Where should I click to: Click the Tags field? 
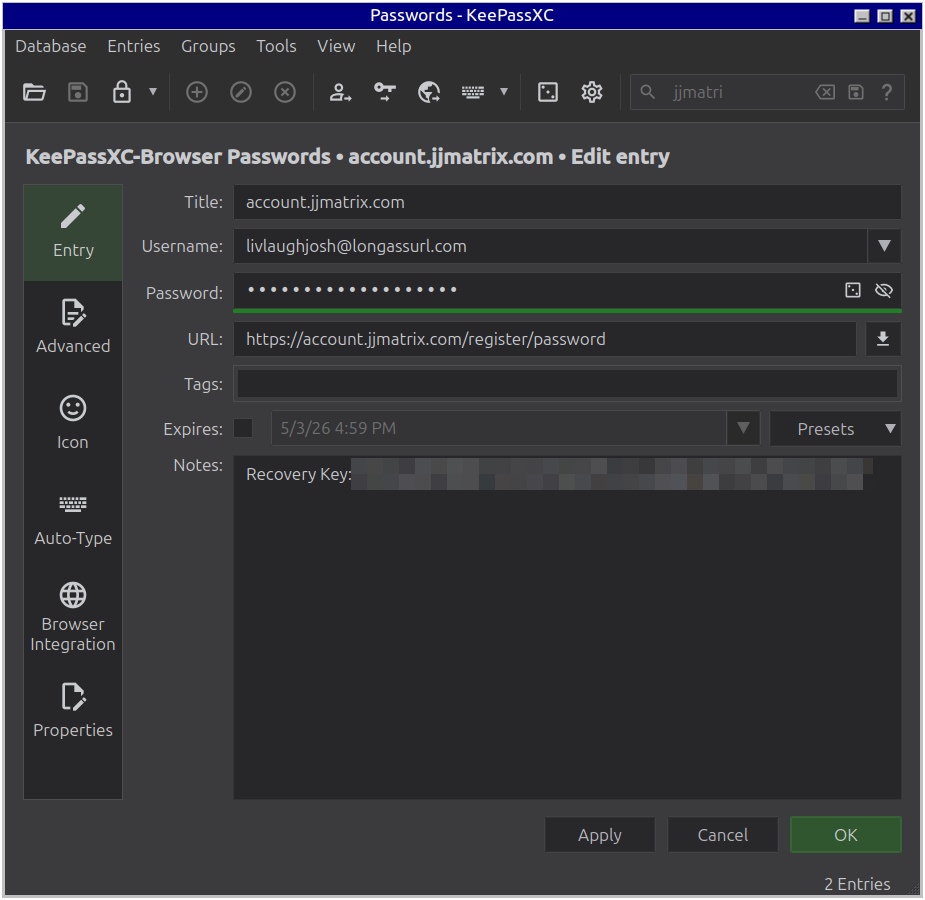pos(567,384)
